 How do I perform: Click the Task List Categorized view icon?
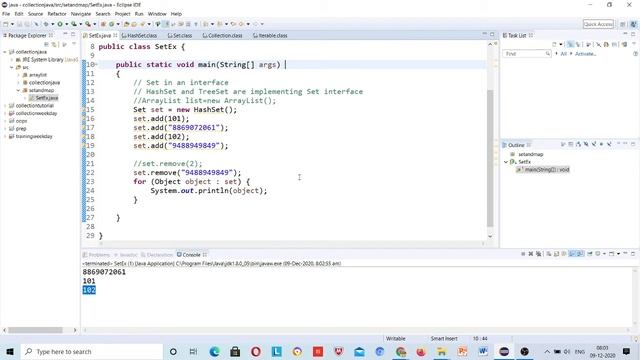(x=570, y=44)
